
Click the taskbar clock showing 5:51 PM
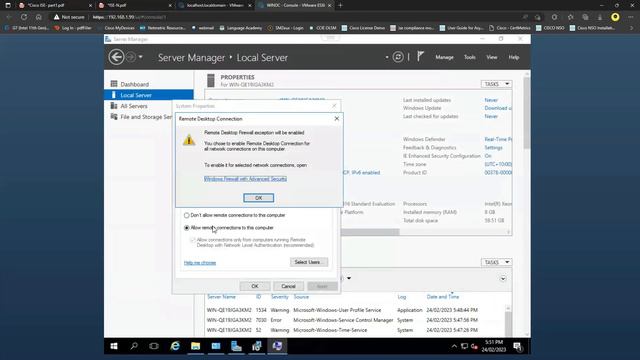click(494, 346)
